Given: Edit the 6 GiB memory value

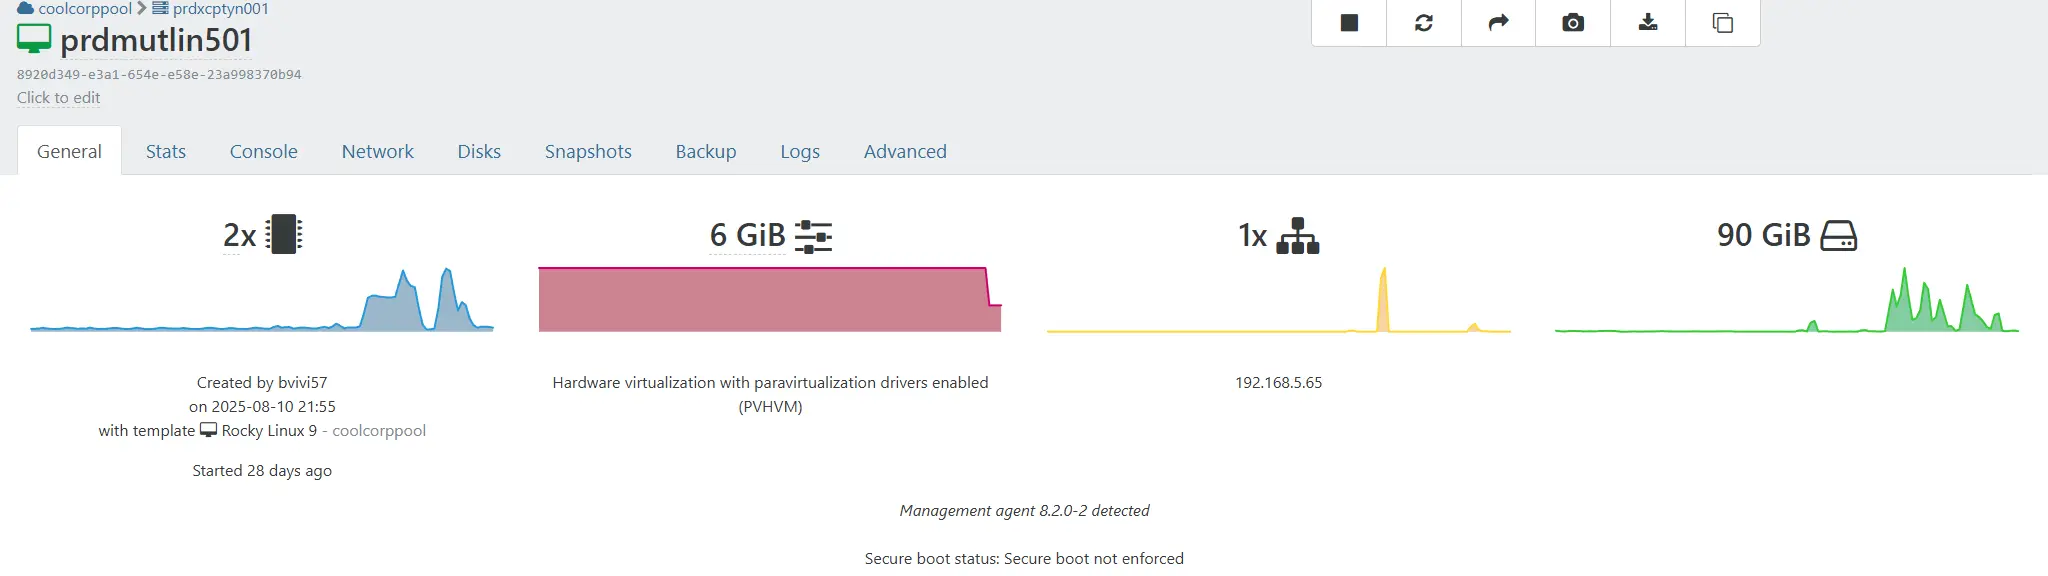Looking at the screenshot, I should point(747,236).
